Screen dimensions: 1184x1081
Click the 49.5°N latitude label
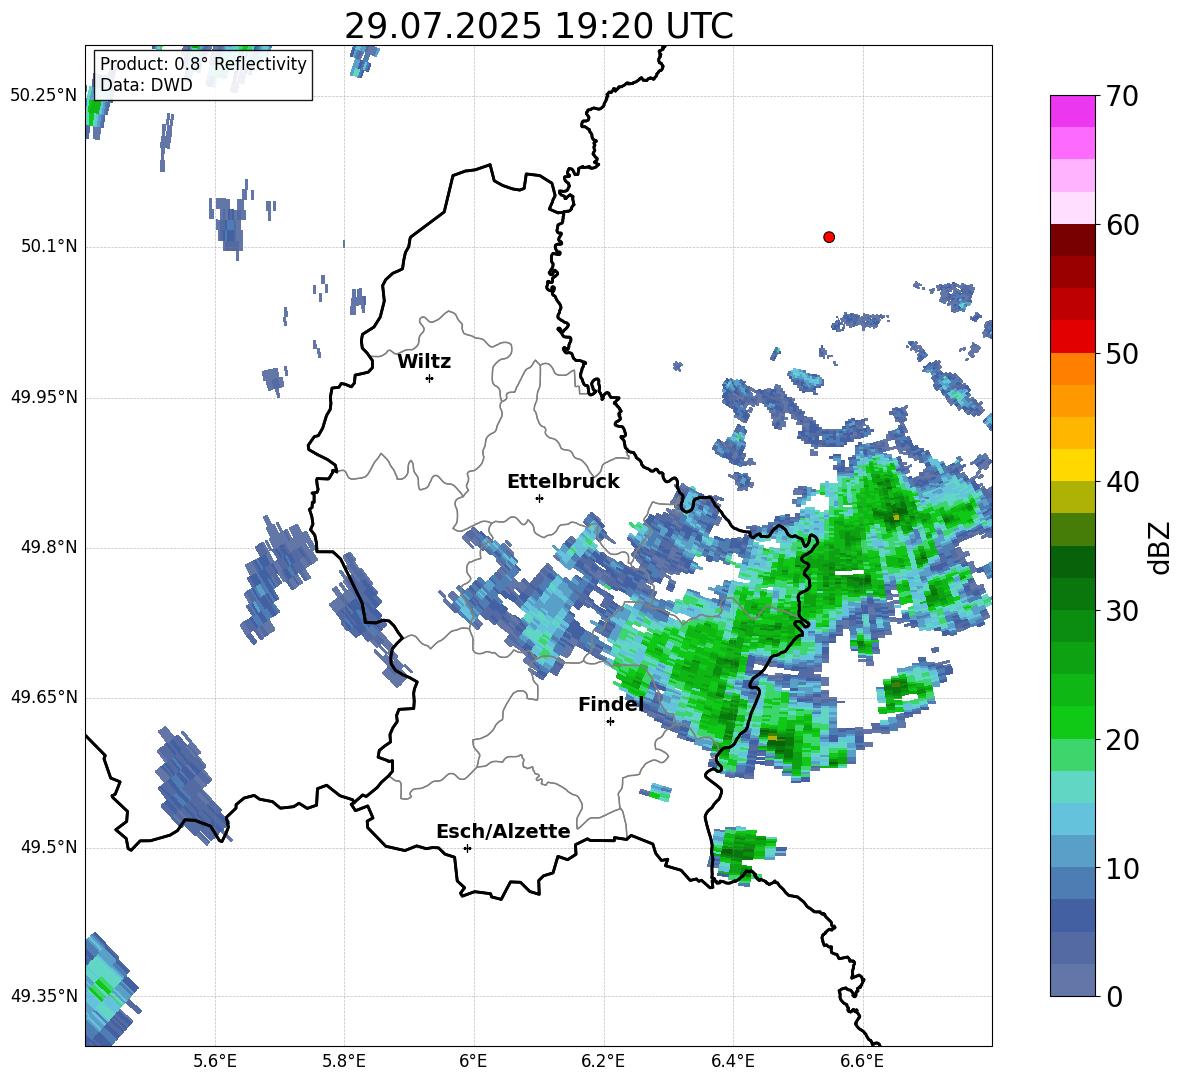point(49,847)
